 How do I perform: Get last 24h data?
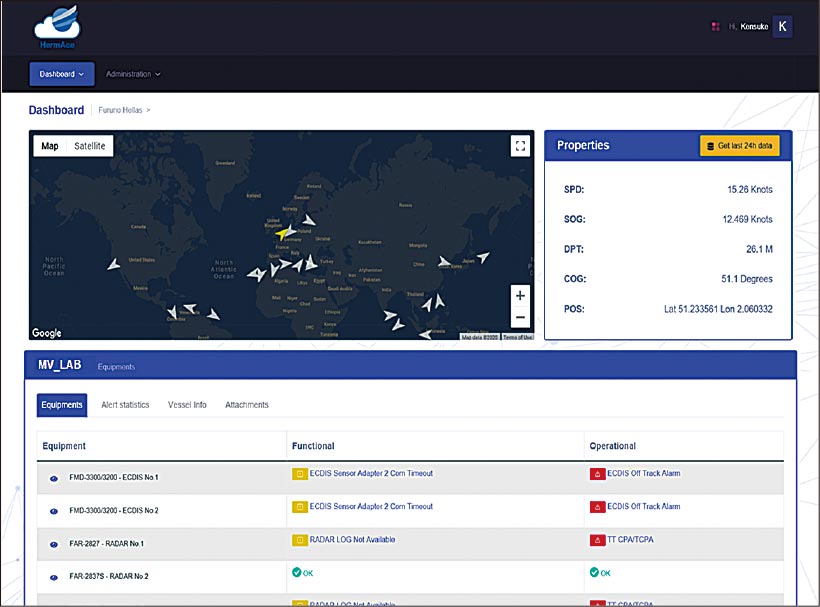pyautogui.click(x=739, y=146)
